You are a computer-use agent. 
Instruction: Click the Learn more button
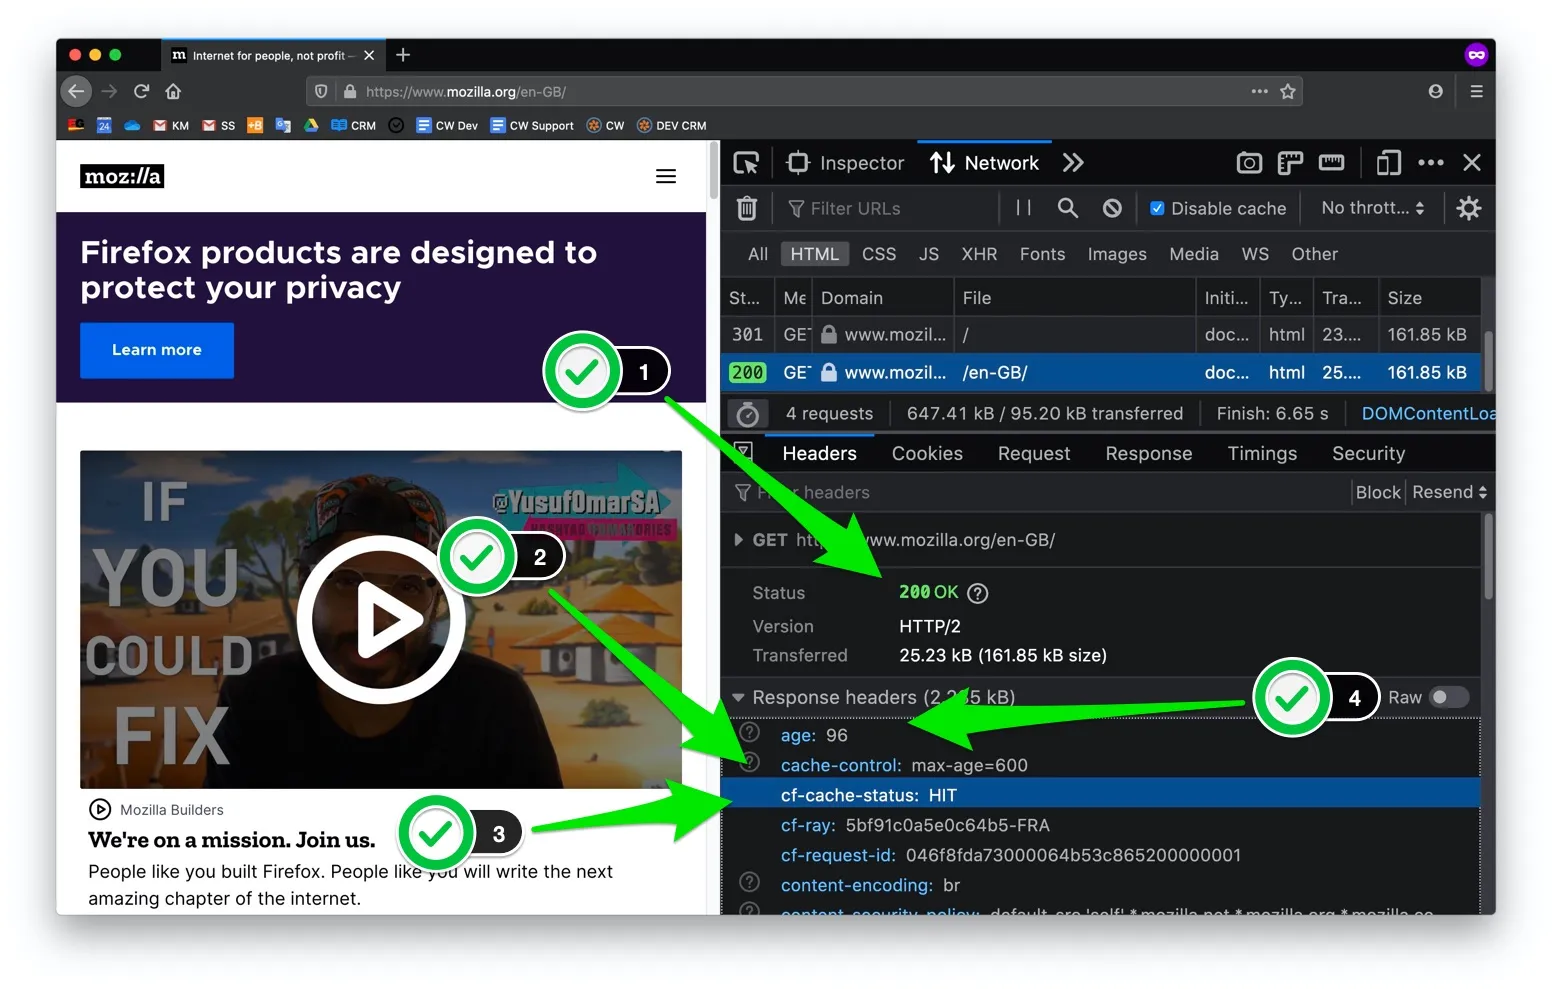(156, 350)
